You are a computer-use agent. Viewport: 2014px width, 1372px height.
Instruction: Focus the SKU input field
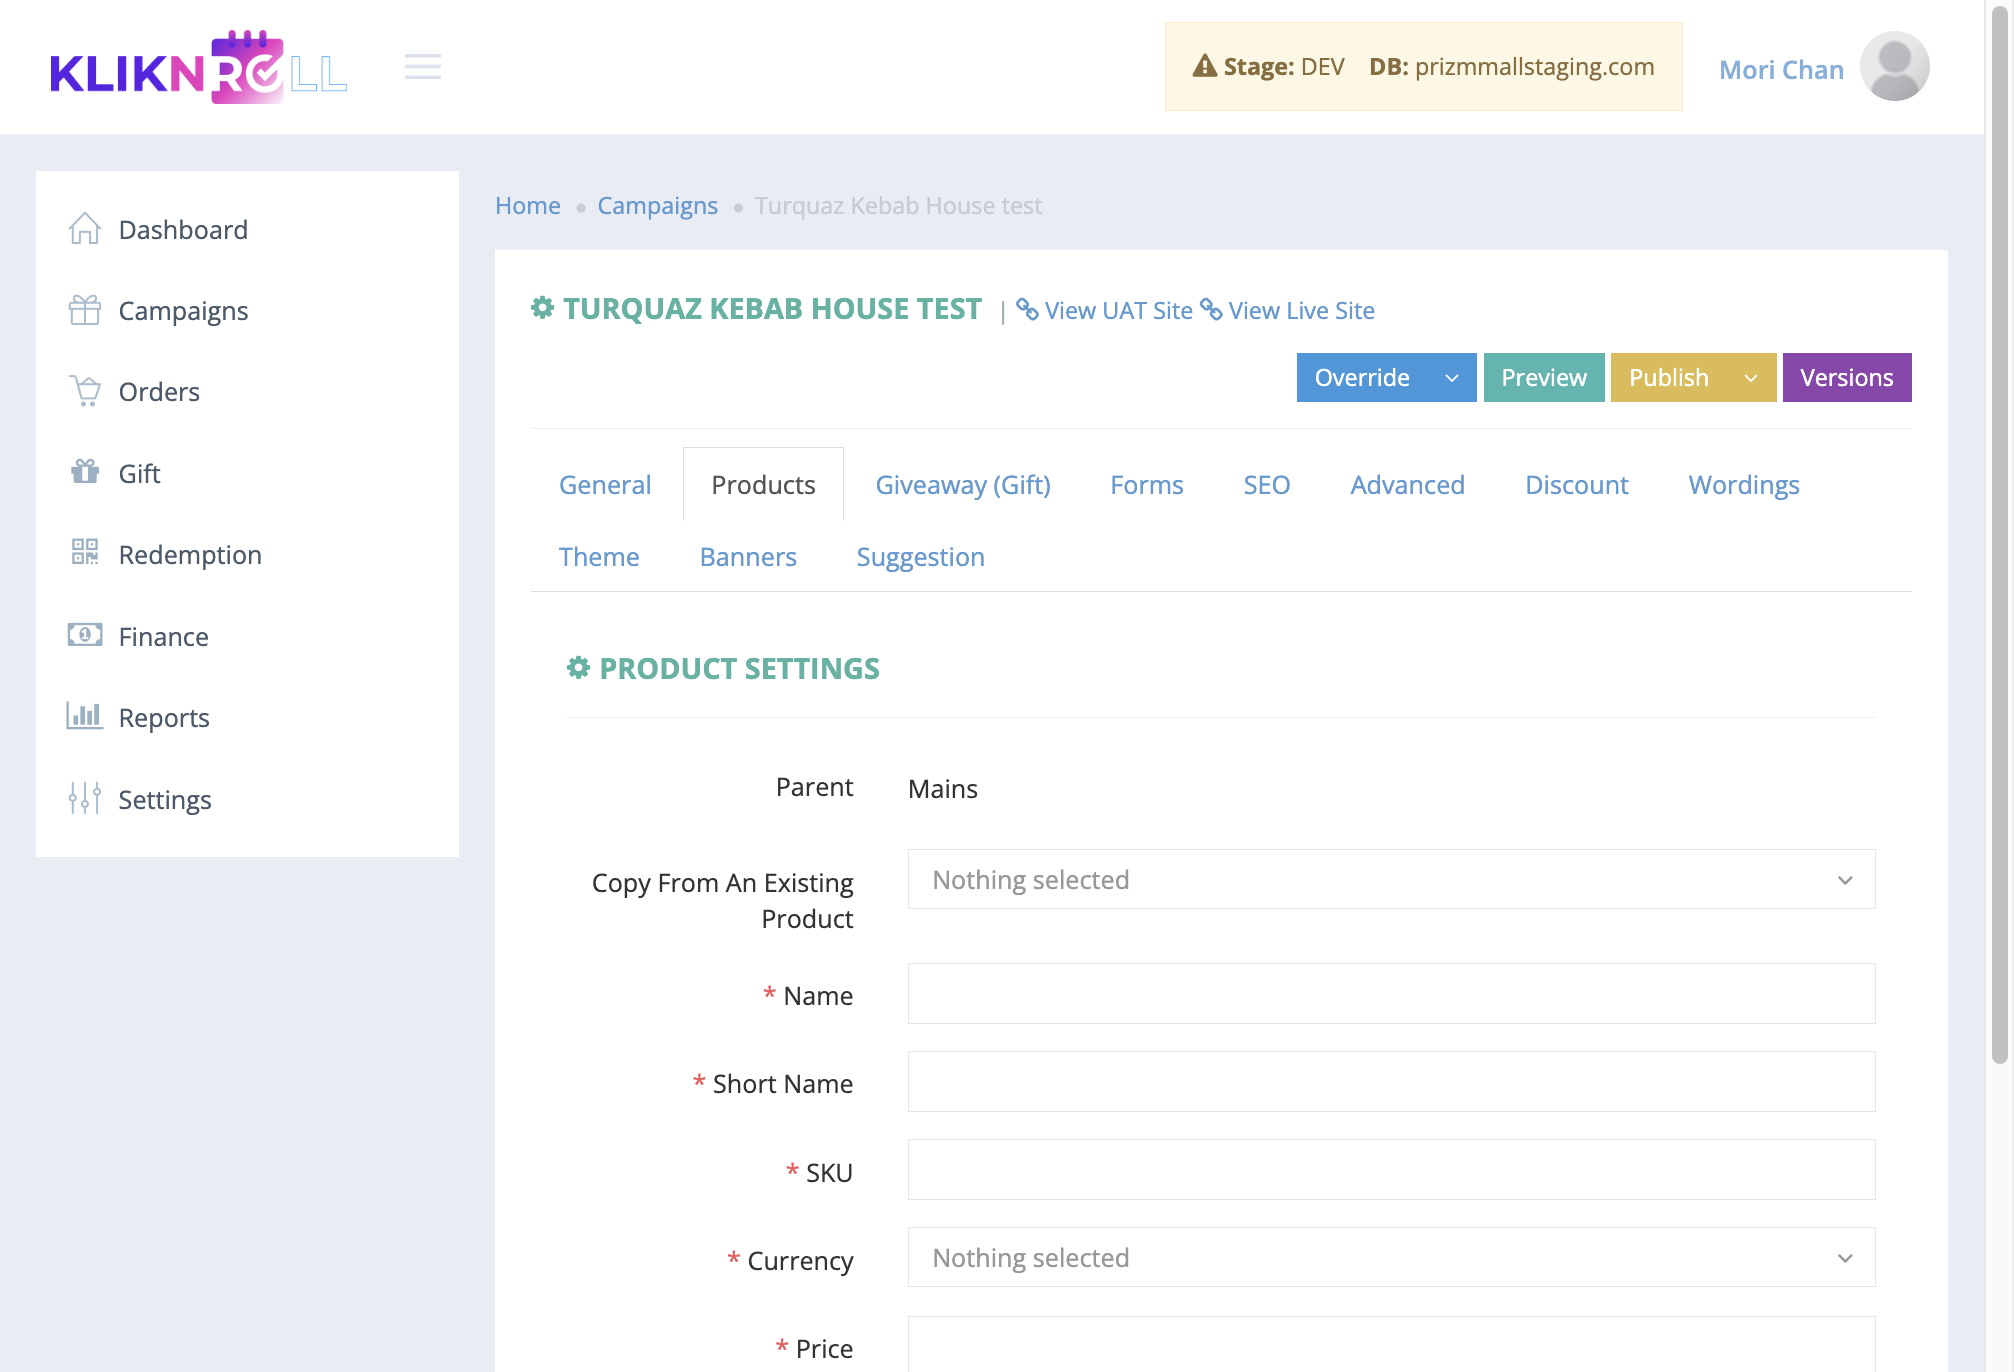[1391, 1170]
